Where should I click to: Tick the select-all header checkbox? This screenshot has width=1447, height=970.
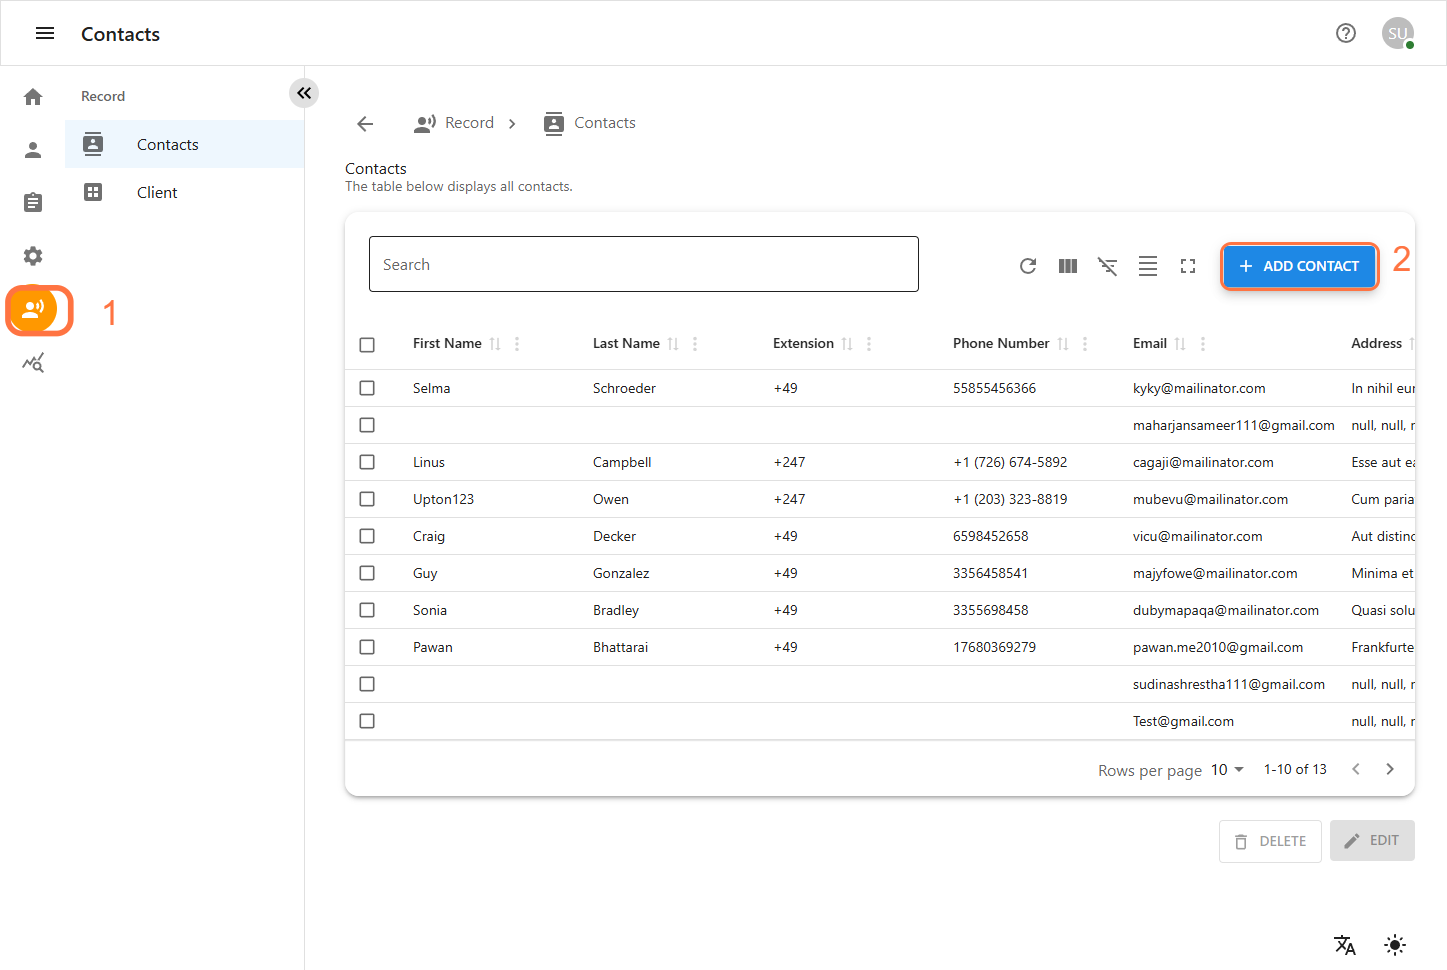(x=367, y=345)
